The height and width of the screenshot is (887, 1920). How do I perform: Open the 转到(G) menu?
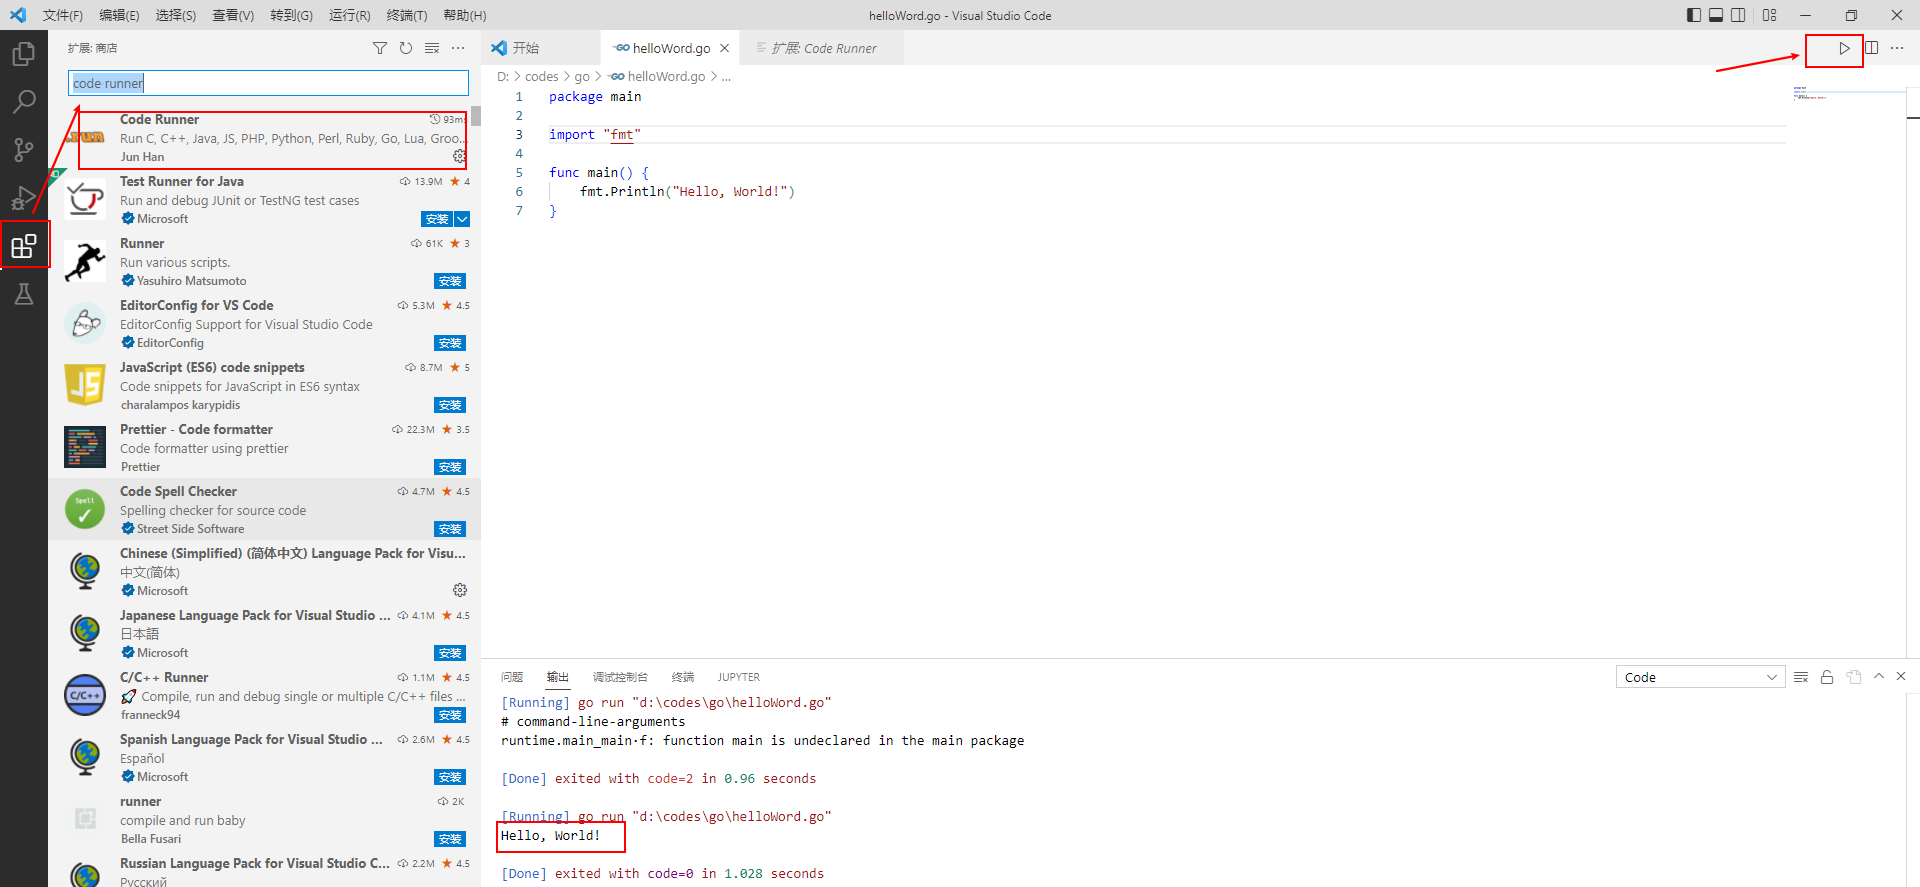291,15
